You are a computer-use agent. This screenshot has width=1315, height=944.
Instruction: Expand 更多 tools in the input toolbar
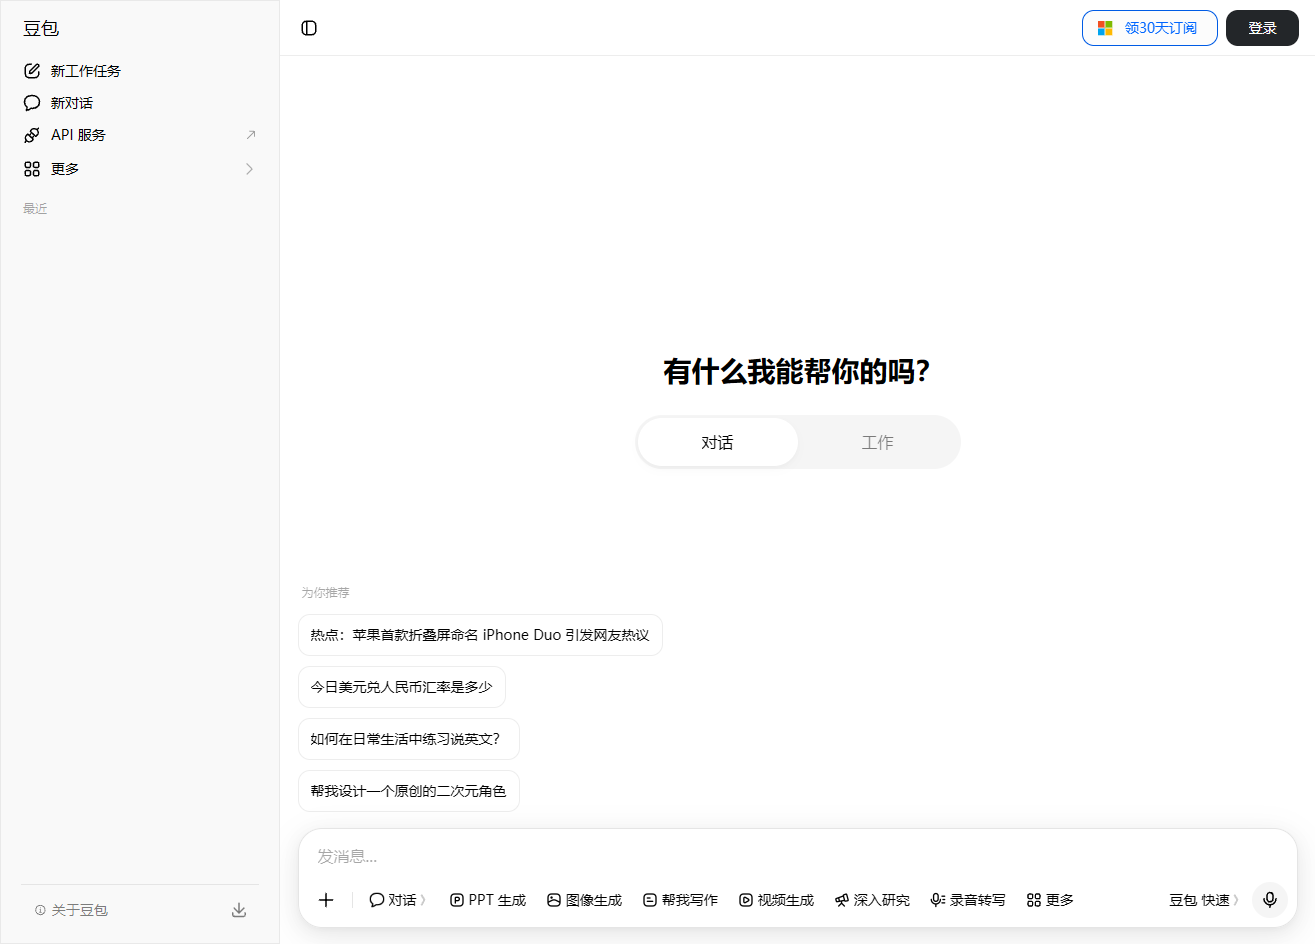pyautogui.click(x=1050, y=900)
